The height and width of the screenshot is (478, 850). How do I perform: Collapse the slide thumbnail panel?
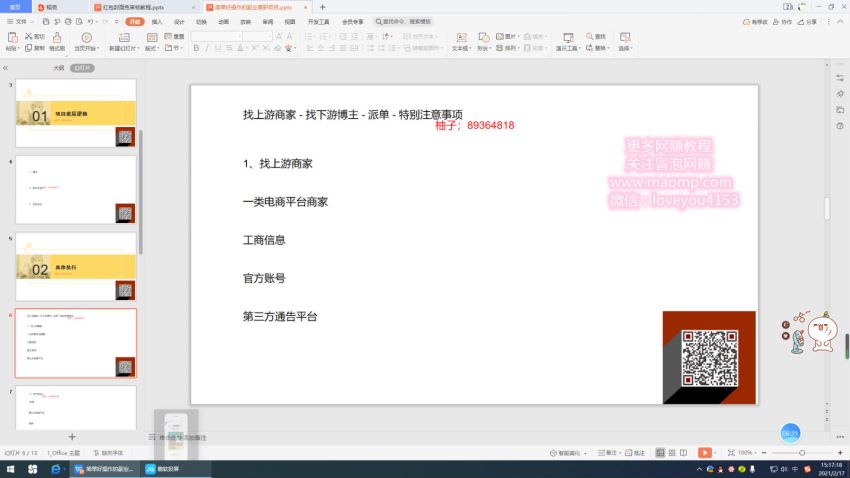click(x=5, y=68)
